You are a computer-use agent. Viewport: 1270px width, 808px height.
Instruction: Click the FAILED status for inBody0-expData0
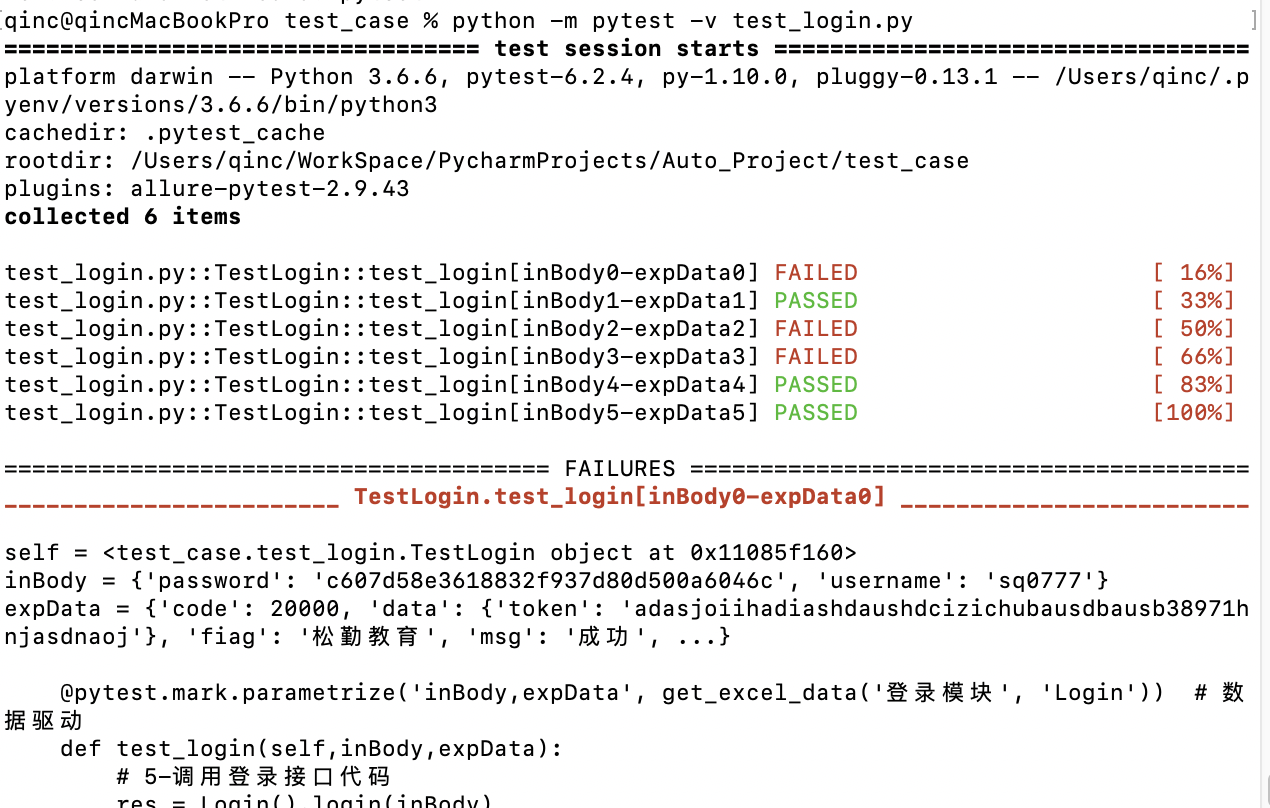(816, 273)
